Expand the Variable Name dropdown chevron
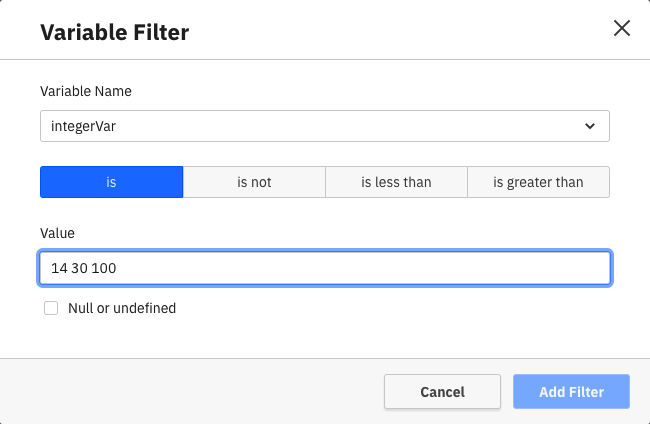The height and width of the screenshot is (424, 650). pos(589,127)
